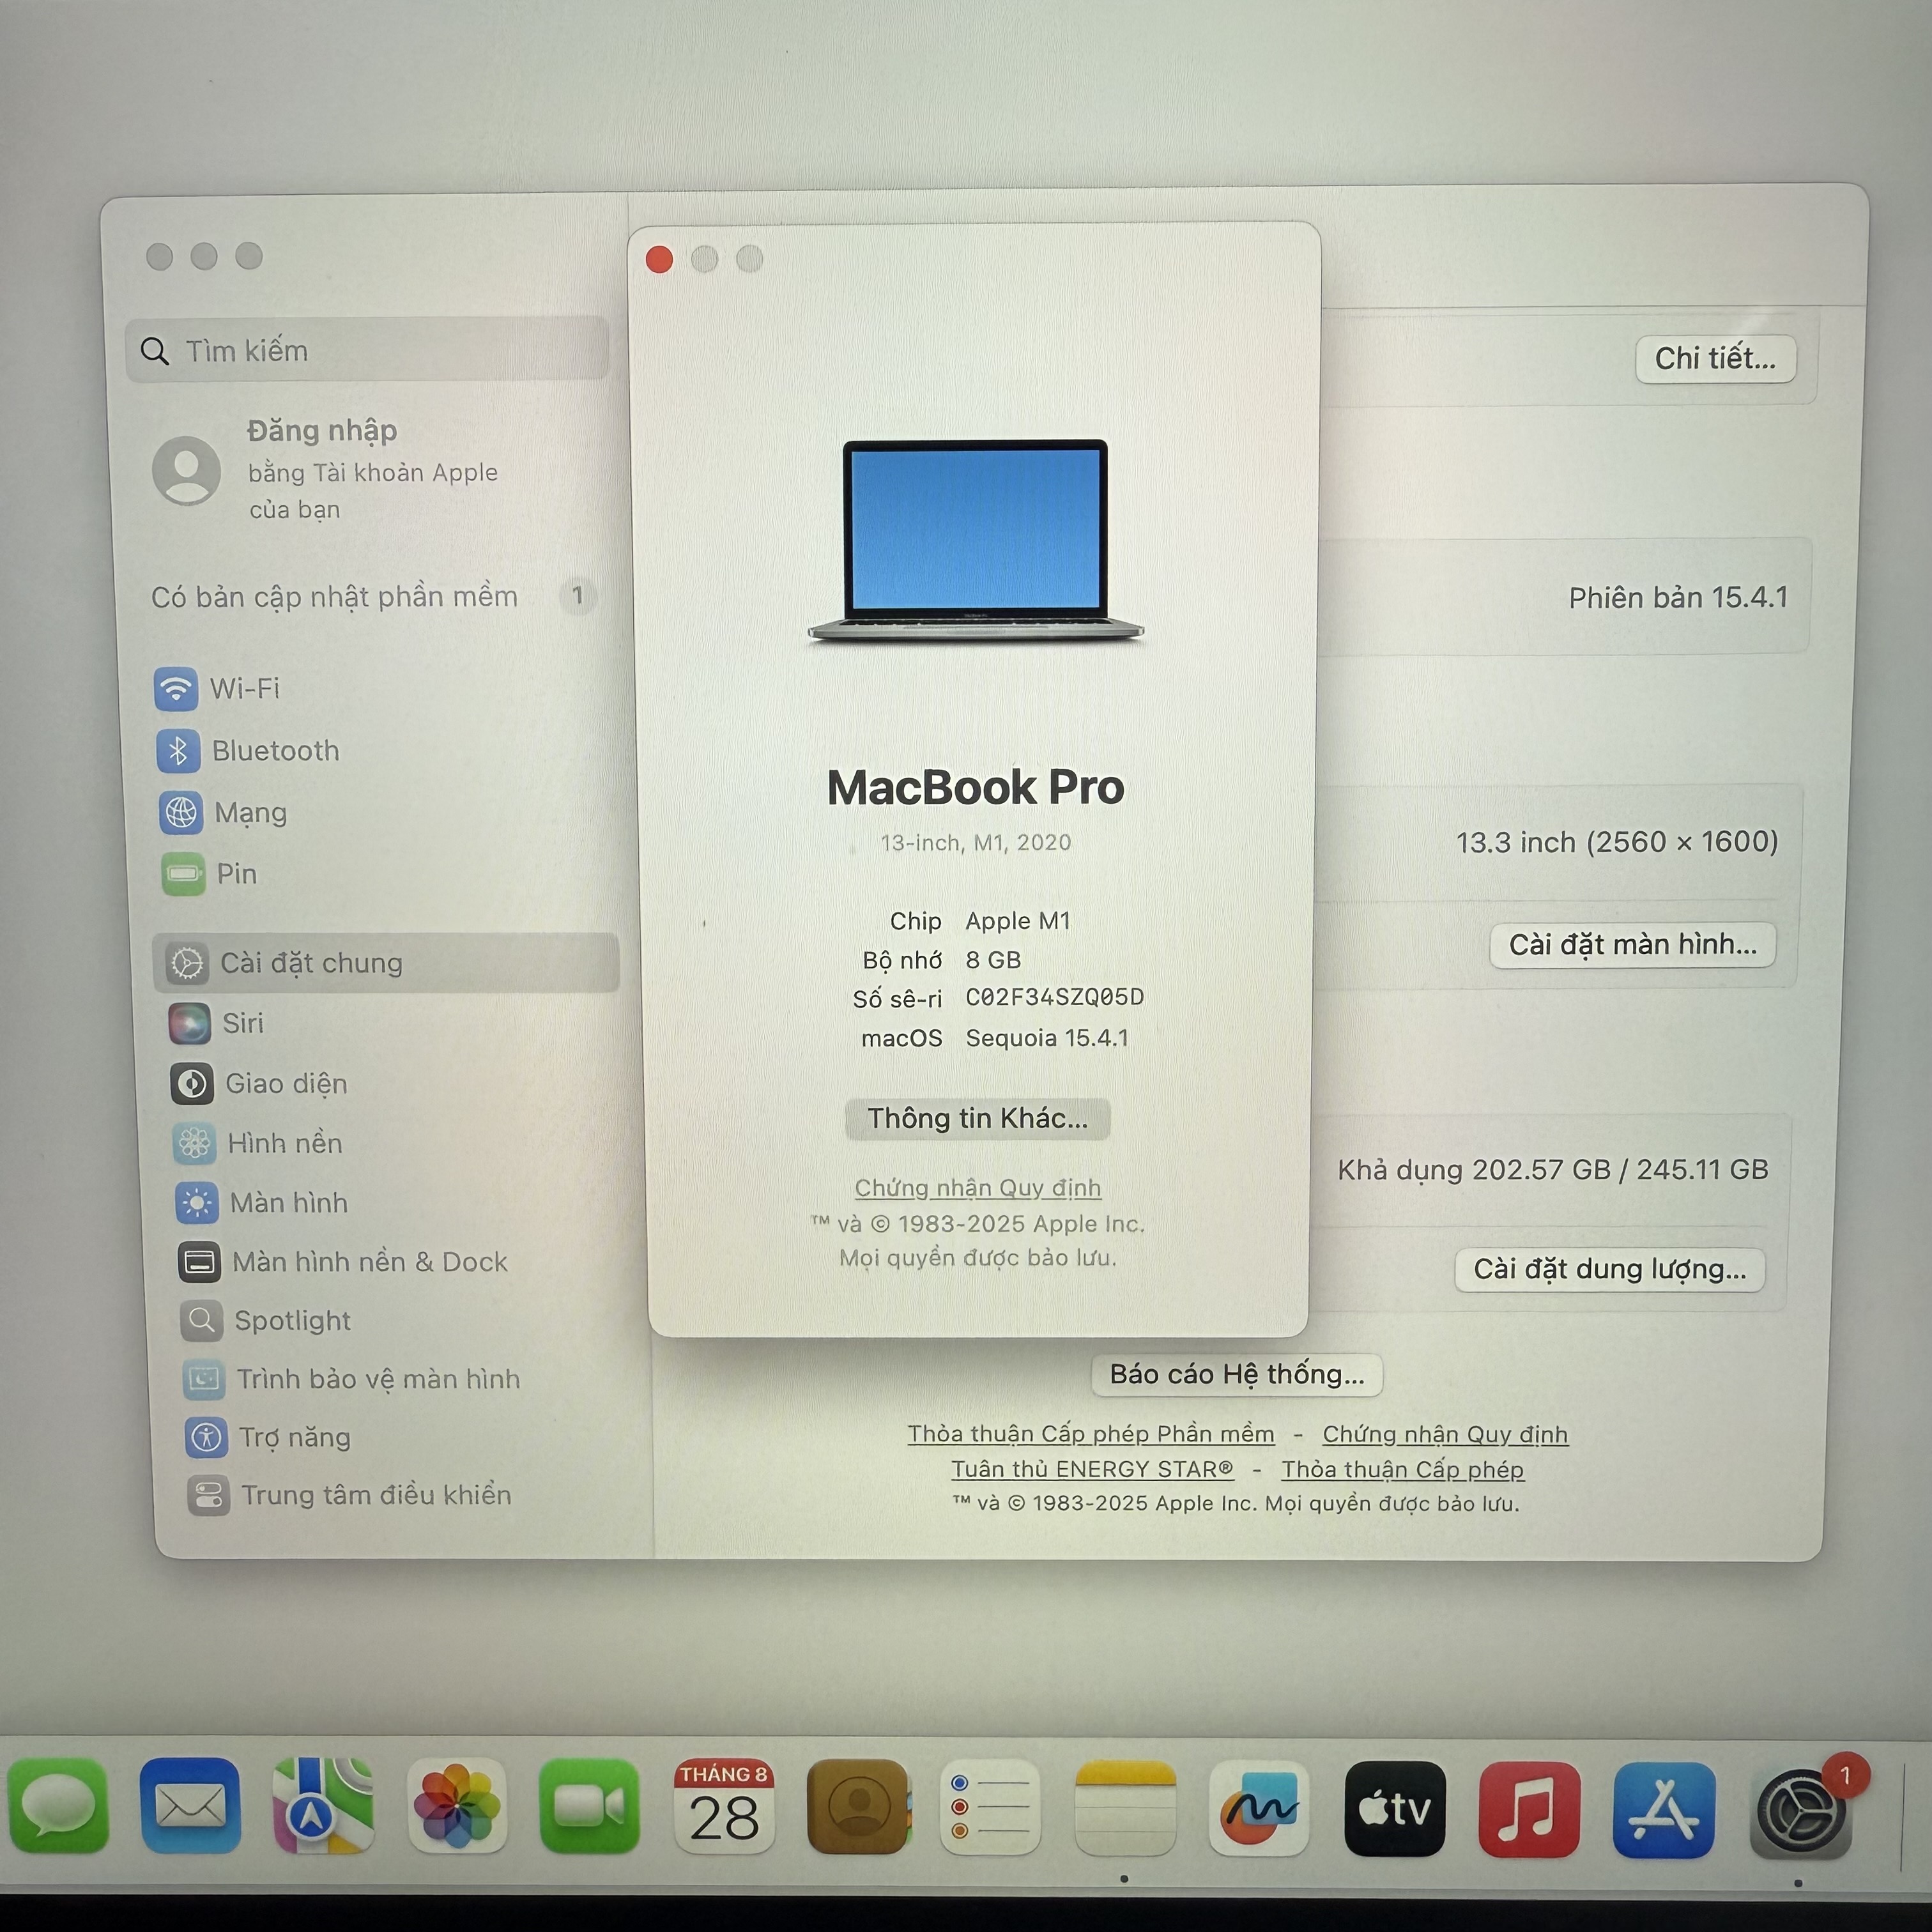
Task: Open the Photos app in Dock
Action: pyautogui.click(x=456, y=1806)
